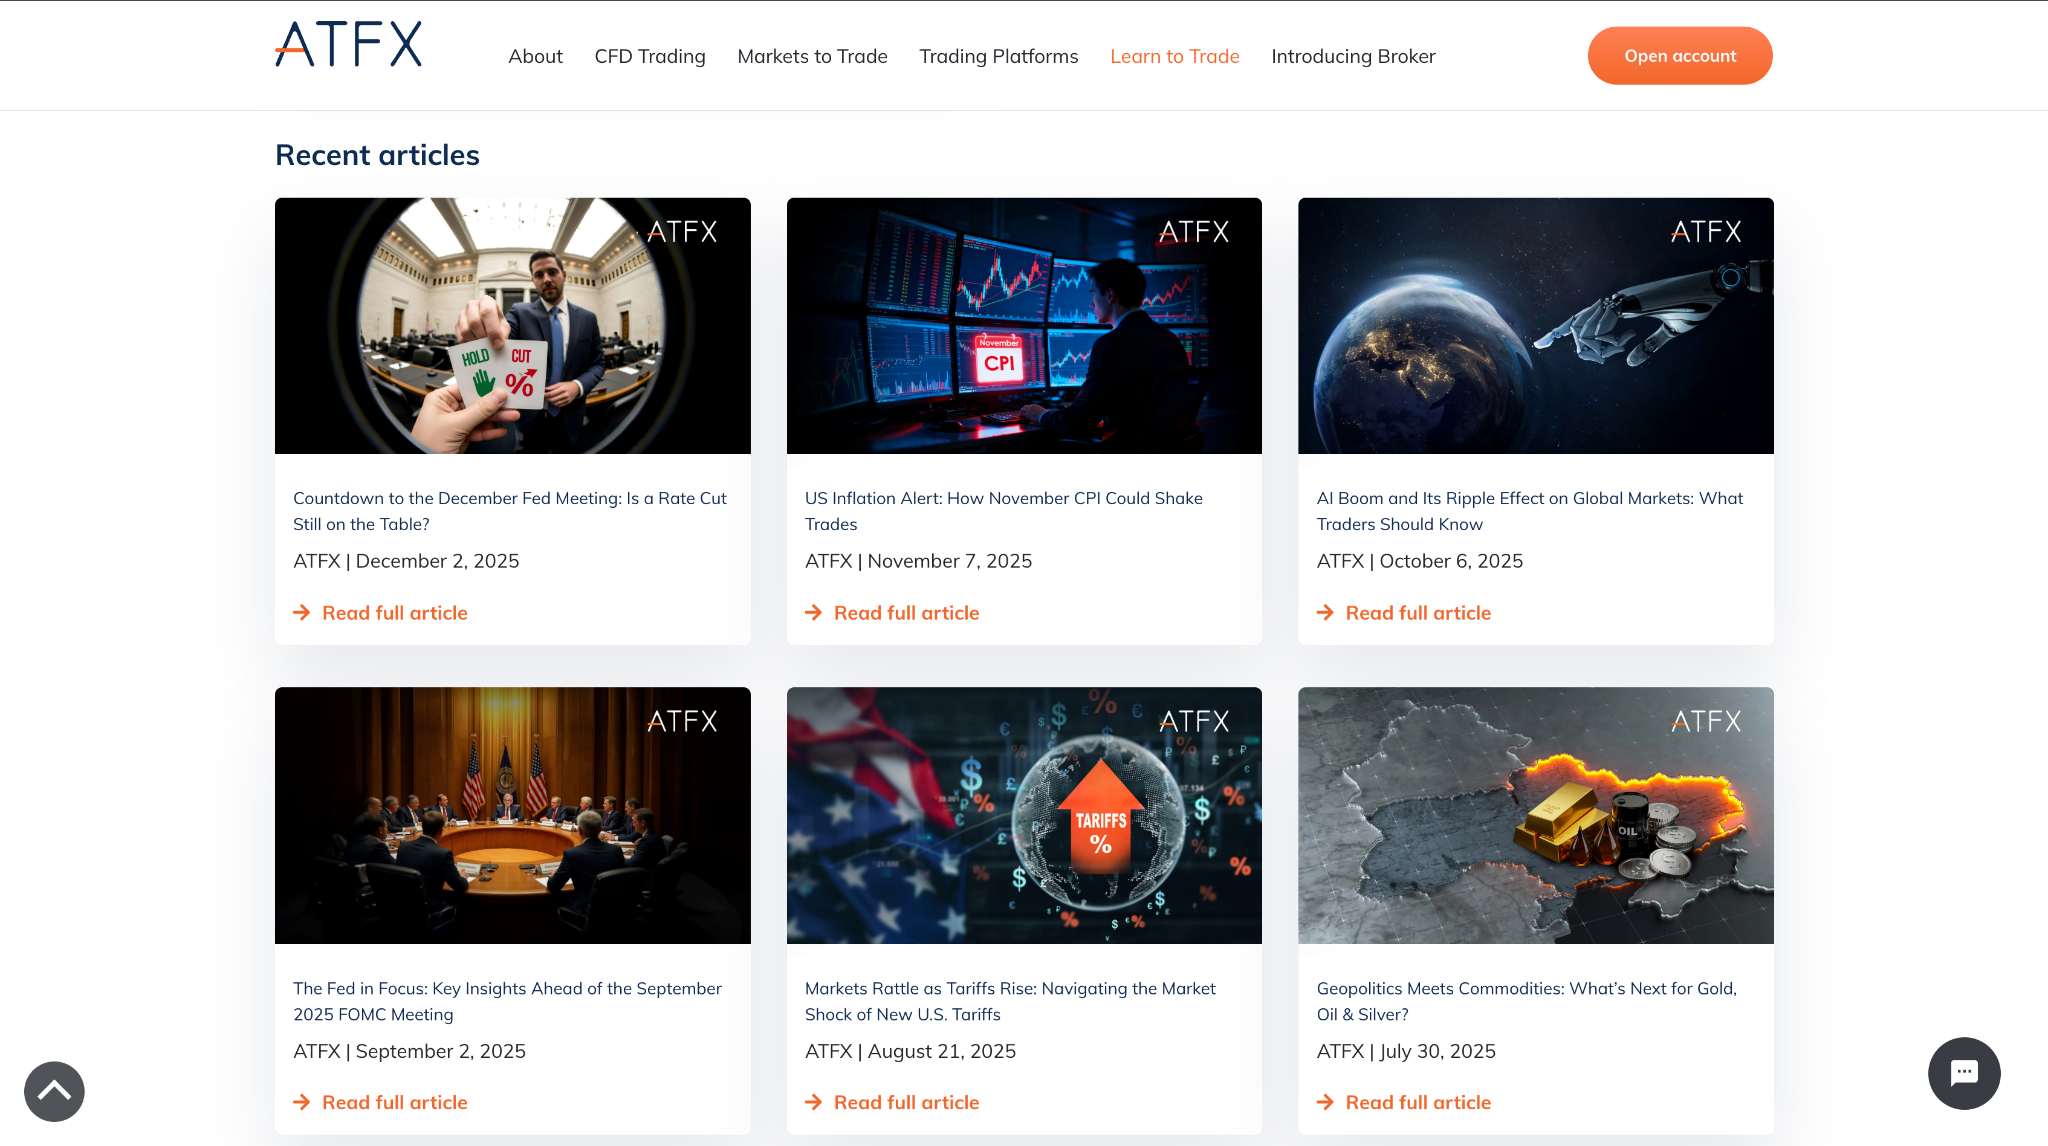Click arrow icon beside Tariffs article link
The height and width of the screenshot is (1146, 2048).
[x=814, y=1102]
